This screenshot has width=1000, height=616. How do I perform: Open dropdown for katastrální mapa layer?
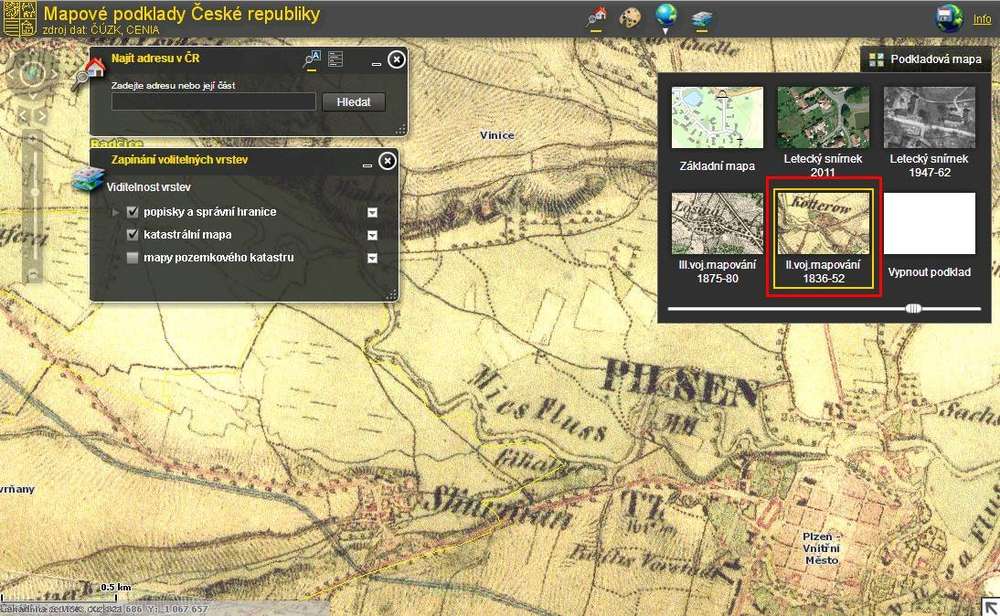coord(372,235)
